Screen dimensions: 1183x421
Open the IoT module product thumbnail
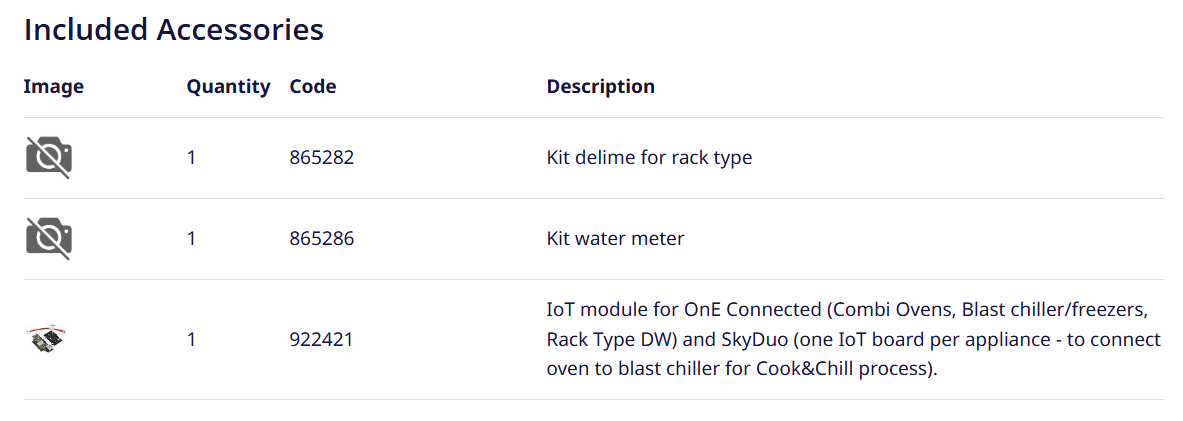point(49,339)
